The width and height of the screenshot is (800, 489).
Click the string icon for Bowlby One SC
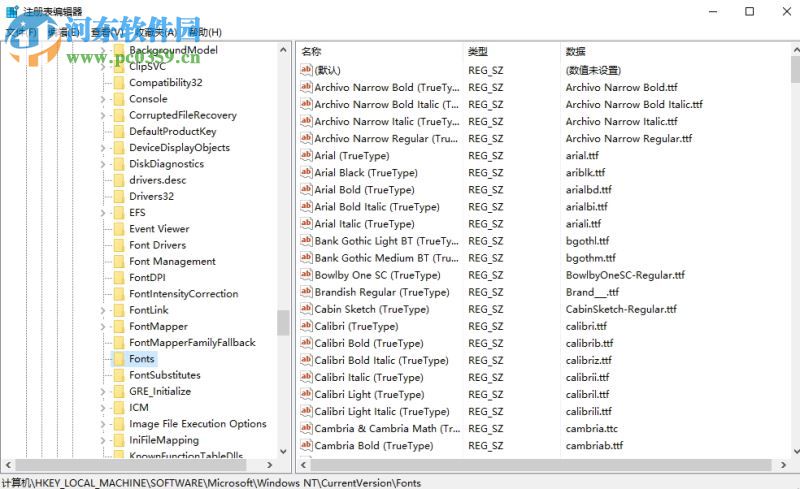point(306,275)
